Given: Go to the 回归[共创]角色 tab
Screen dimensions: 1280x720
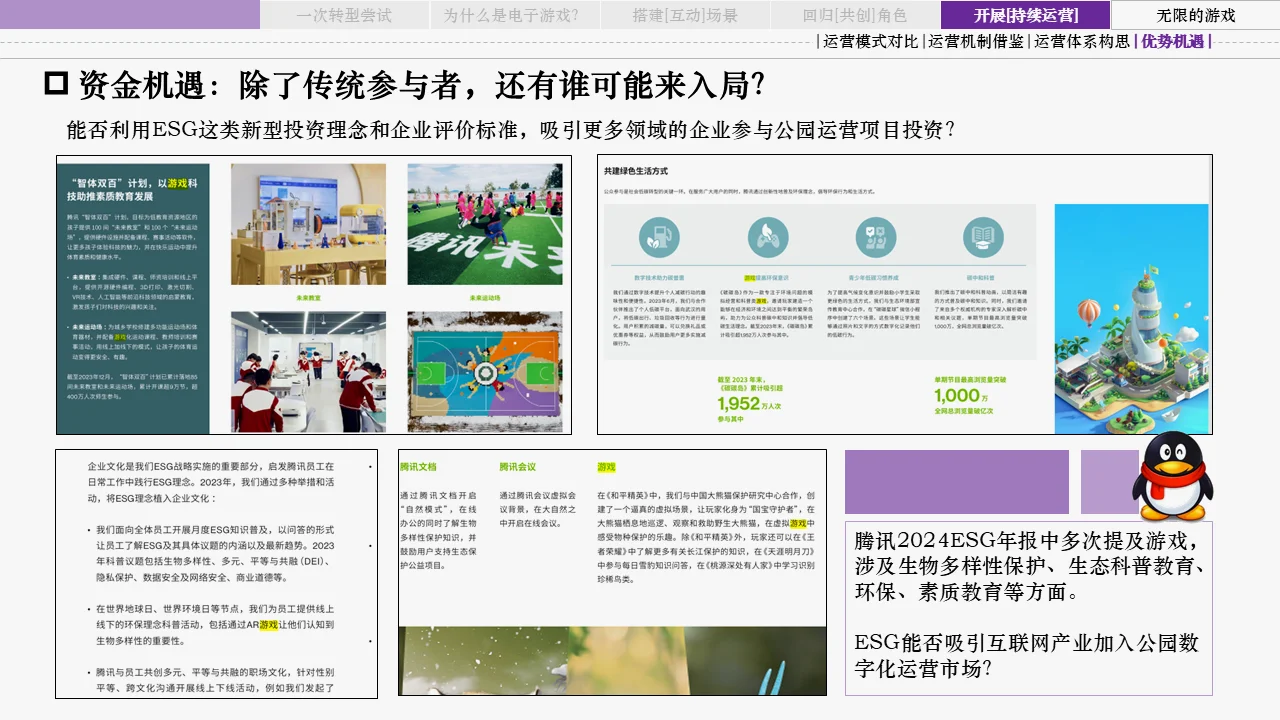Looking at the screenshot, I should click(855, 15).
